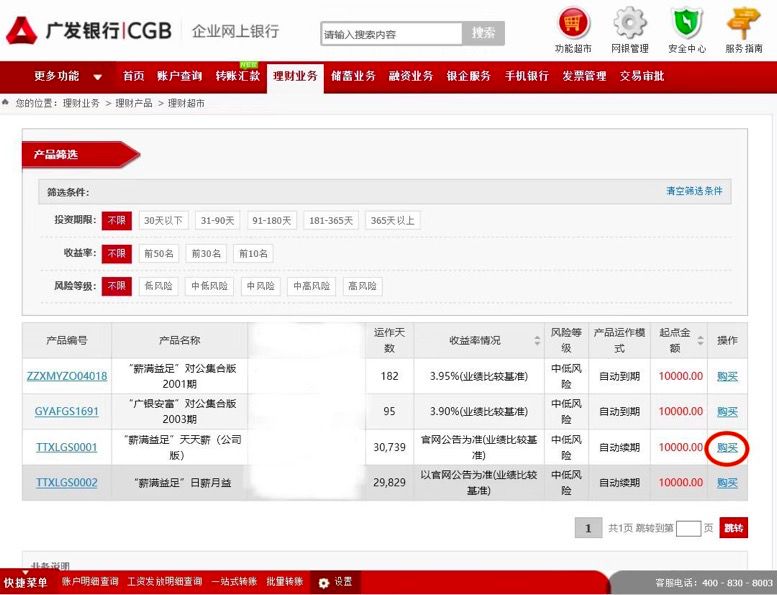777x595 pixels.
Task: Expand the 更多功能 dropdown menu
Action: [x=68, y=76]
